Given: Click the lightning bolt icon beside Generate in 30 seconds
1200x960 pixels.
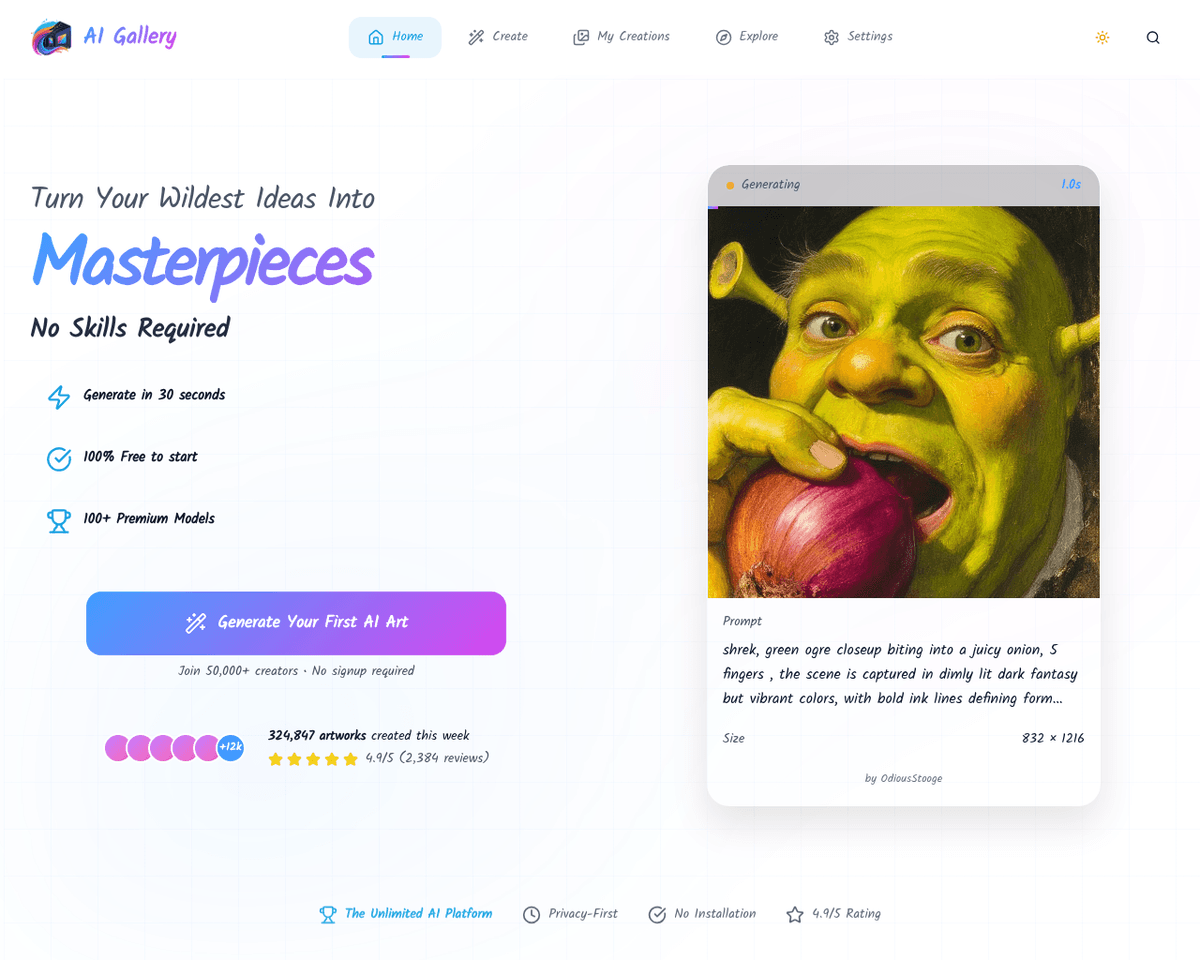Looking at the screenshot, I should coord(59,396).
